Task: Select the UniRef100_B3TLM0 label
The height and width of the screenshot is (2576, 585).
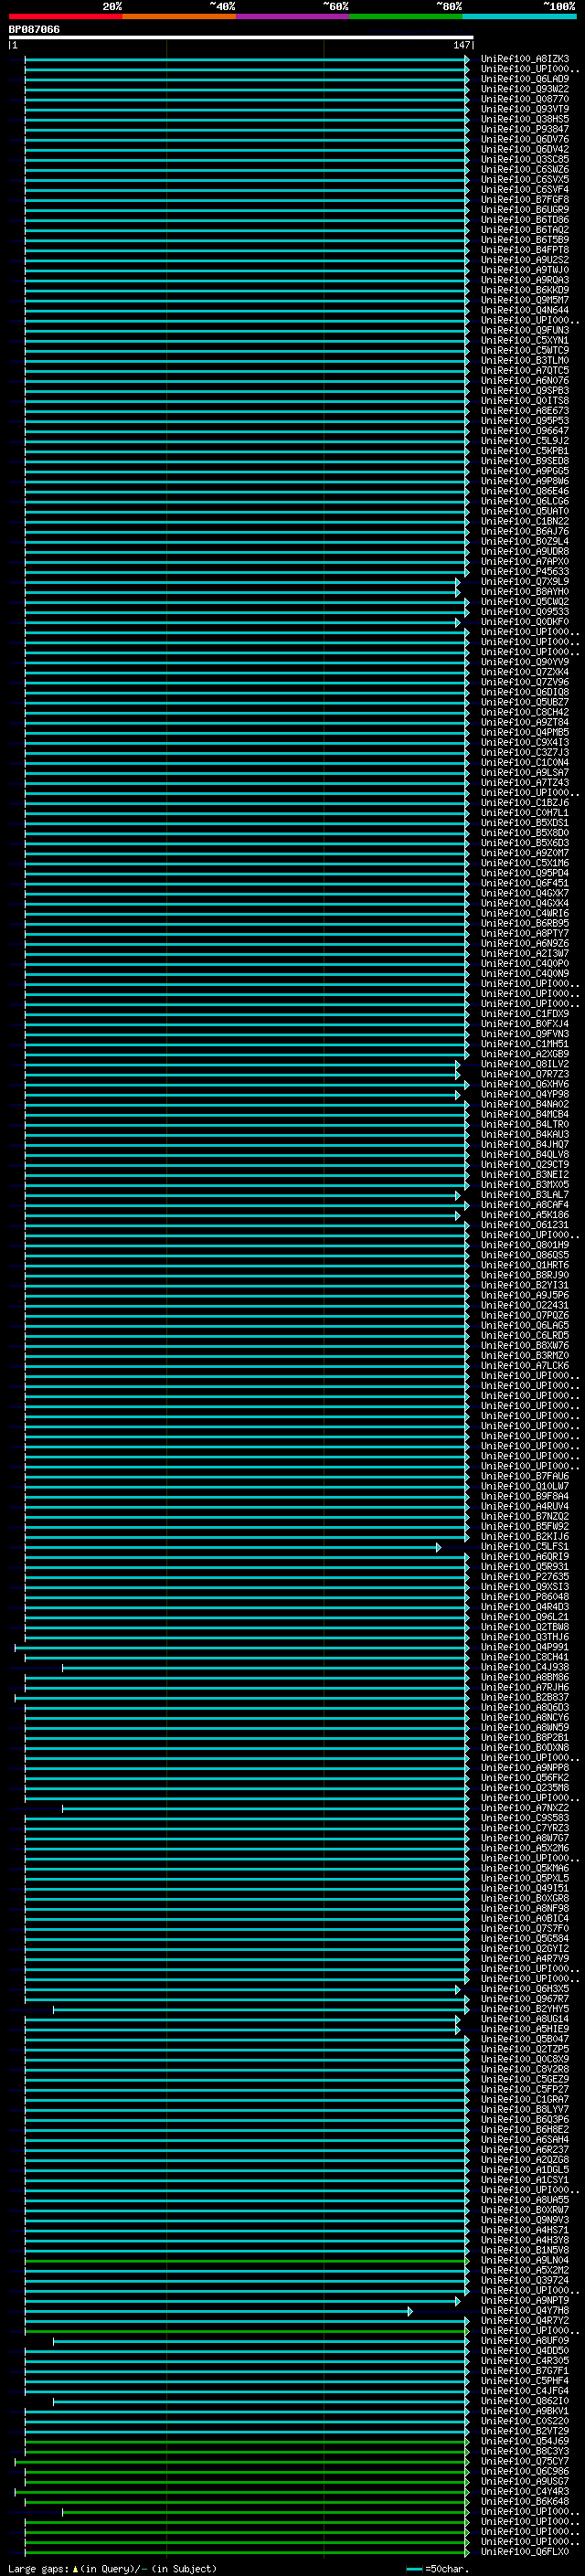Action: (x=525, y=360)
